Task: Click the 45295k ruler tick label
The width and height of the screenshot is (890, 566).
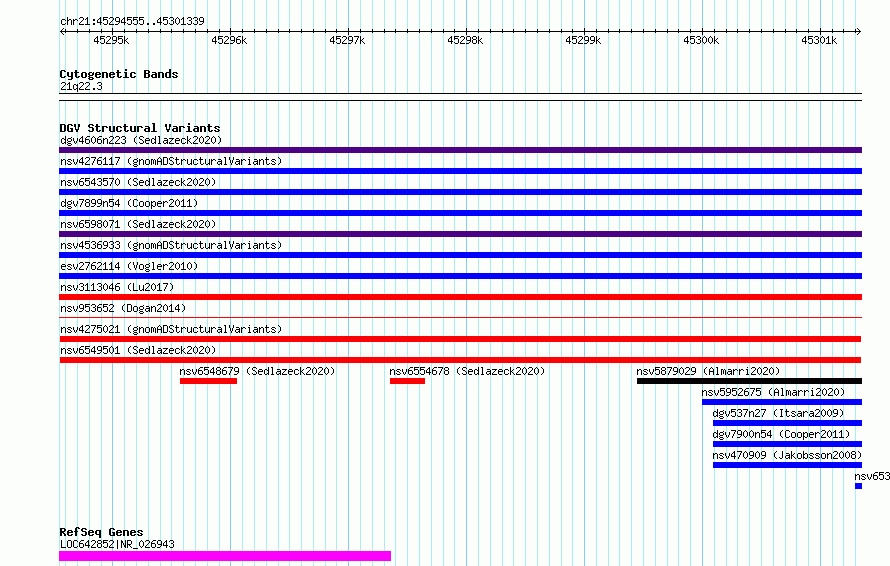Action: [111, 40]
